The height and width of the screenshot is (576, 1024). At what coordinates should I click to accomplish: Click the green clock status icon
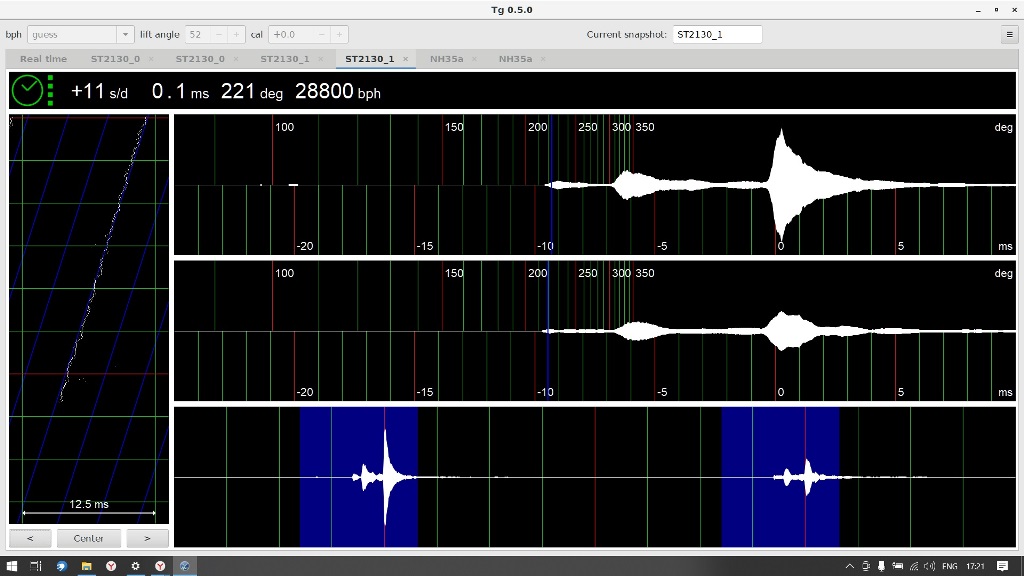point(28,91)
